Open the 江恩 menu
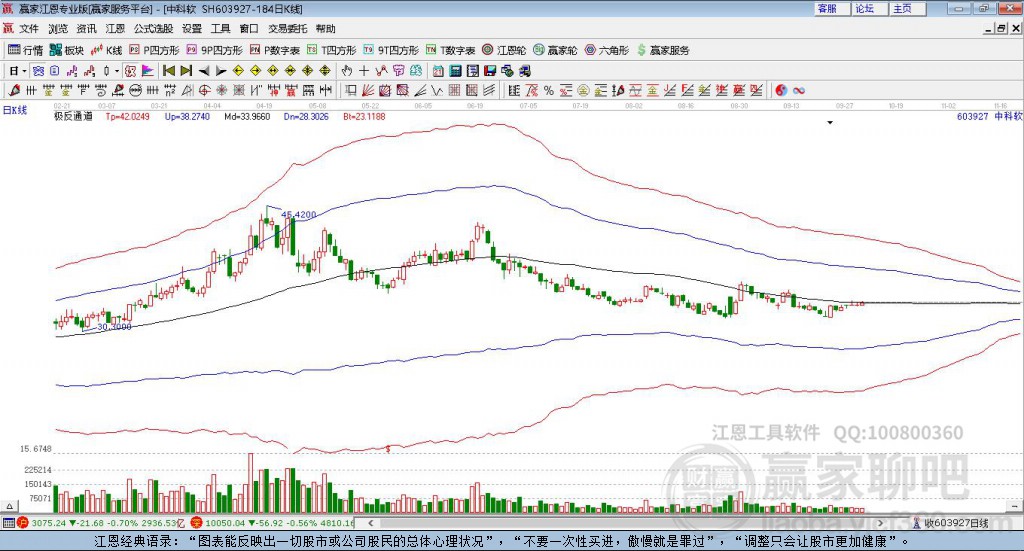The height and width of the screenshot is (551, 1024). pyautogui.click(x=115, y=29)
